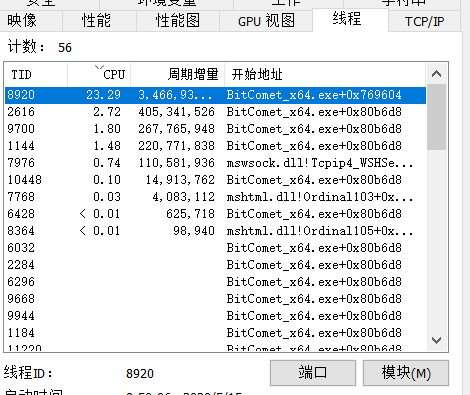Click cycle delta value 405,341,526
This screenshot has height=395, width=470.
(x=176, y=112)
